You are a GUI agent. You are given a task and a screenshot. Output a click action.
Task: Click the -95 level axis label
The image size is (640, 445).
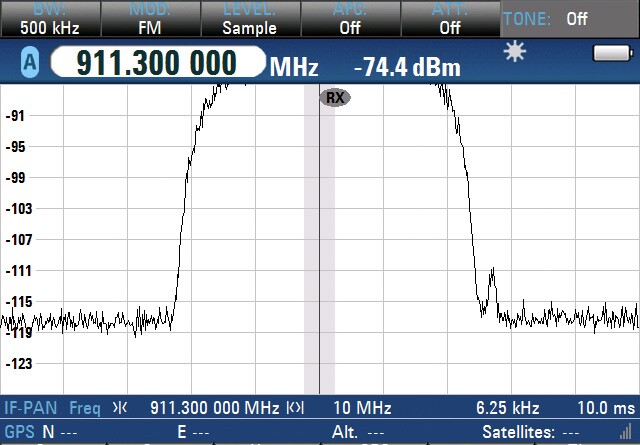coord(15,147)
